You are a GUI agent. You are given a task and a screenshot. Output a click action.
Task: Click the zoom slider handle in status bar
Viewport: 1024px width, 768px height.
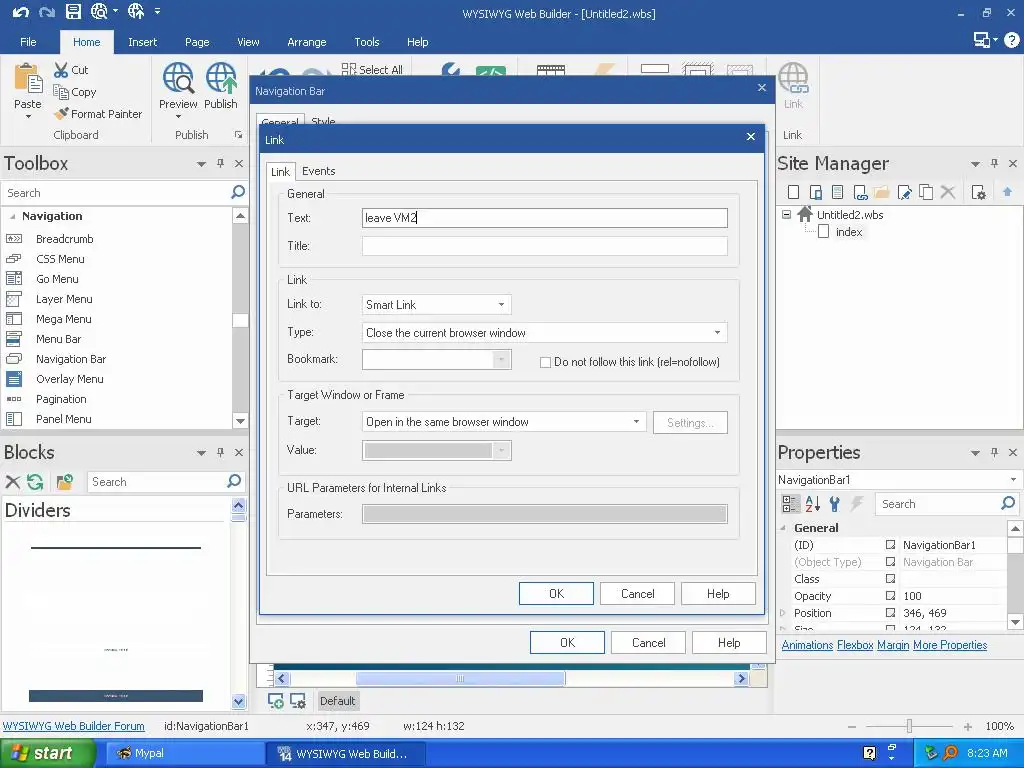tap(909, 726)
